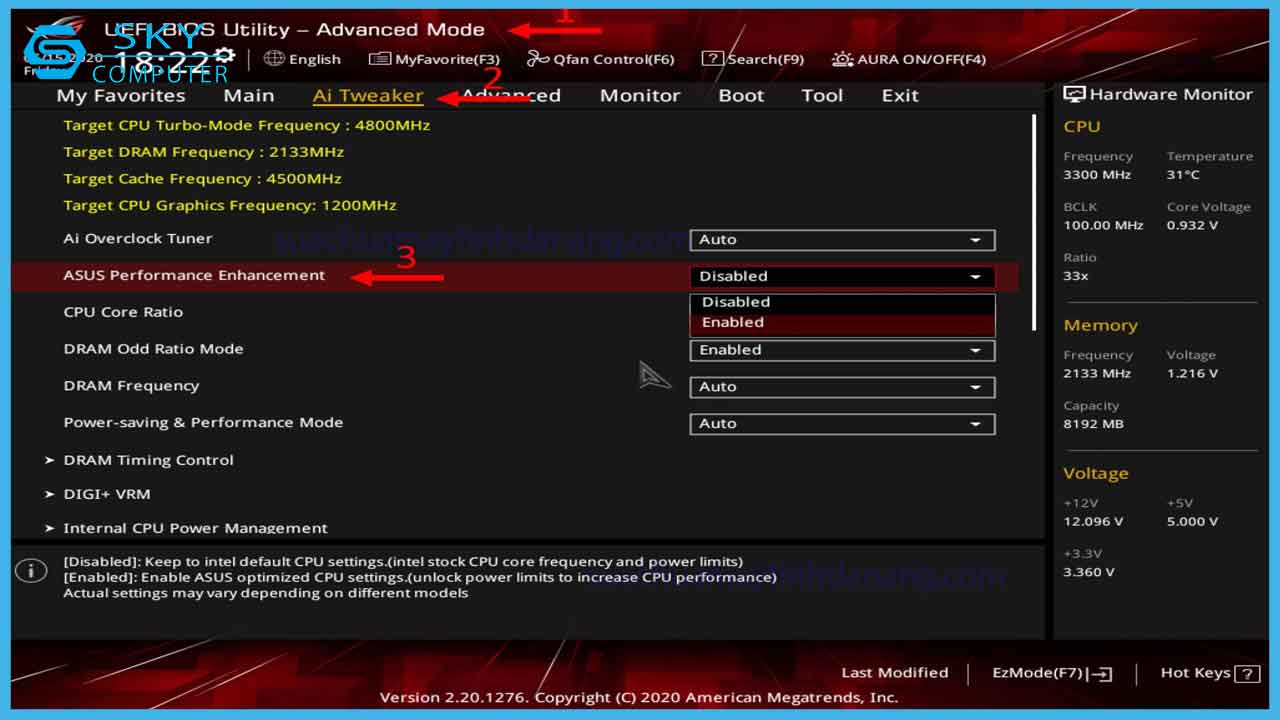Open Qfan Control(F6)
Viewport: 1280px width, 720px height.
click(x=601, y=59)
